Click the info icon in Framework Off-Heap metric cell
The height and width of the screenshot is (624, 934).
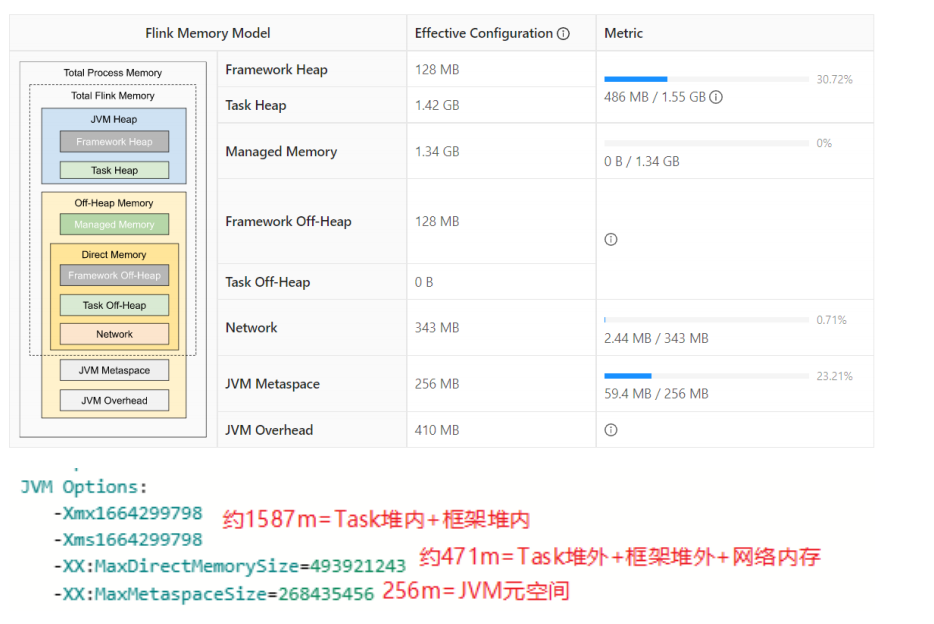pyautogui.click(x=611, y=240)
